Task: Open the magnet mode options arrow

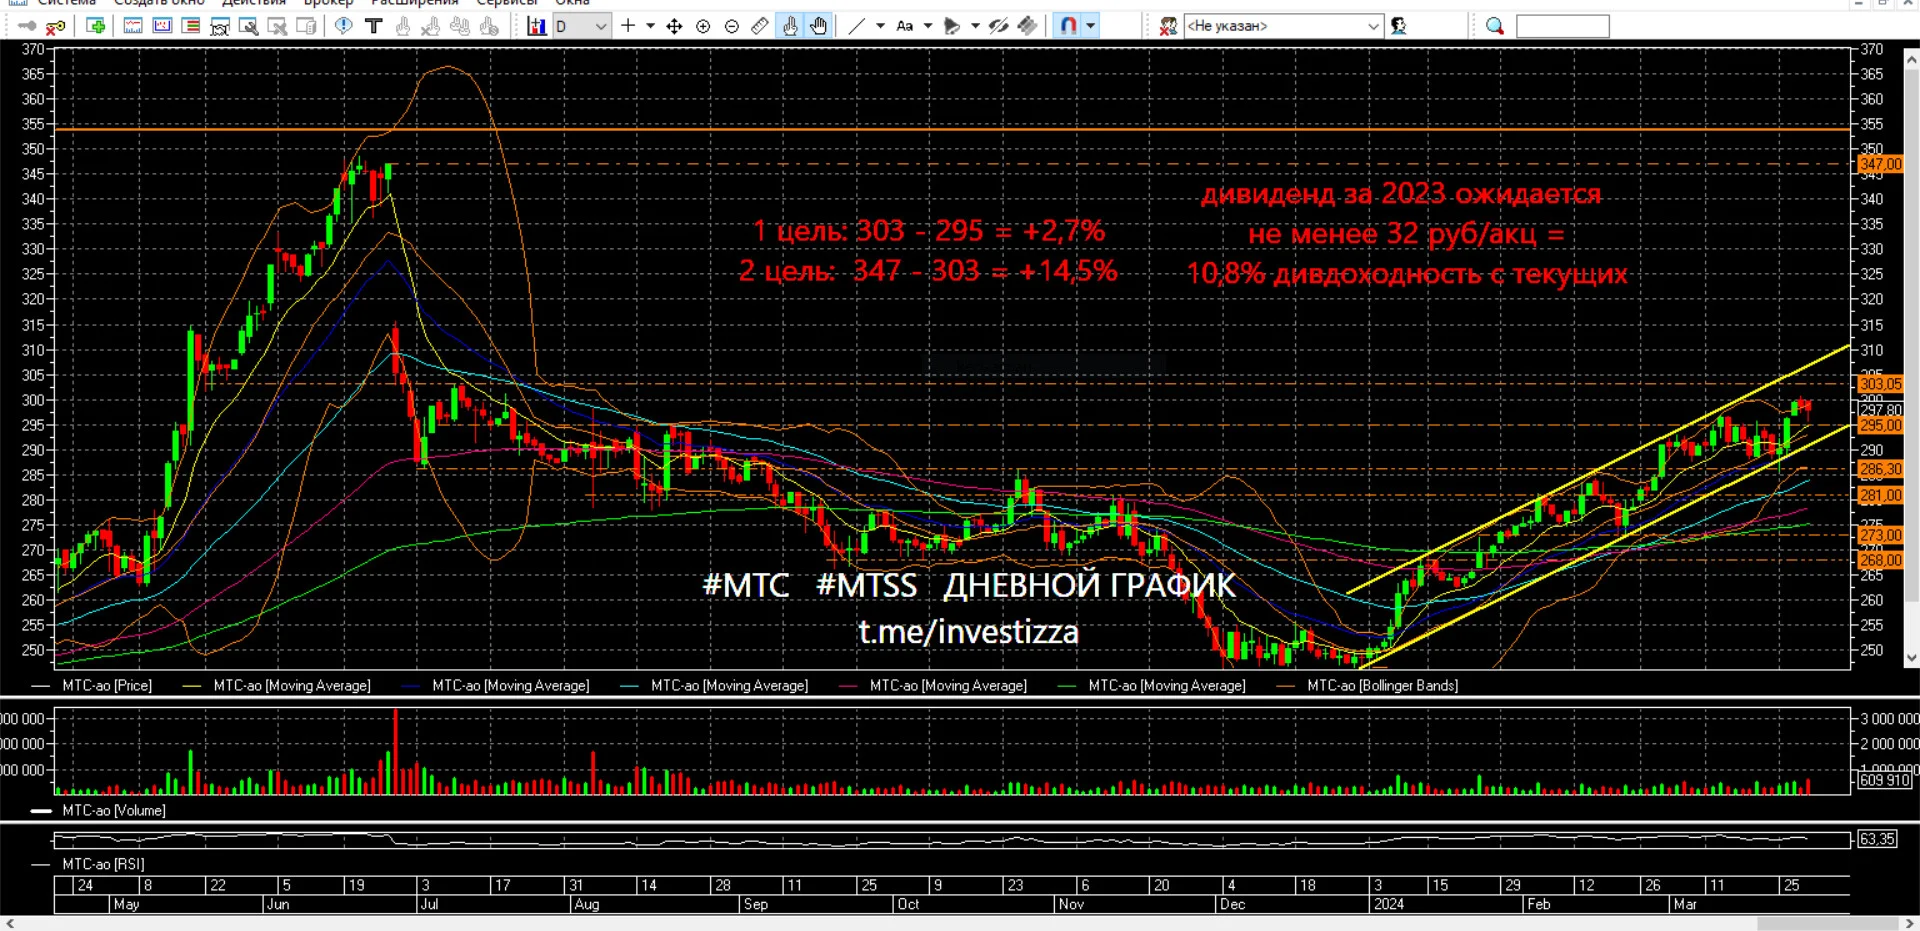Action: [1091, 26]
